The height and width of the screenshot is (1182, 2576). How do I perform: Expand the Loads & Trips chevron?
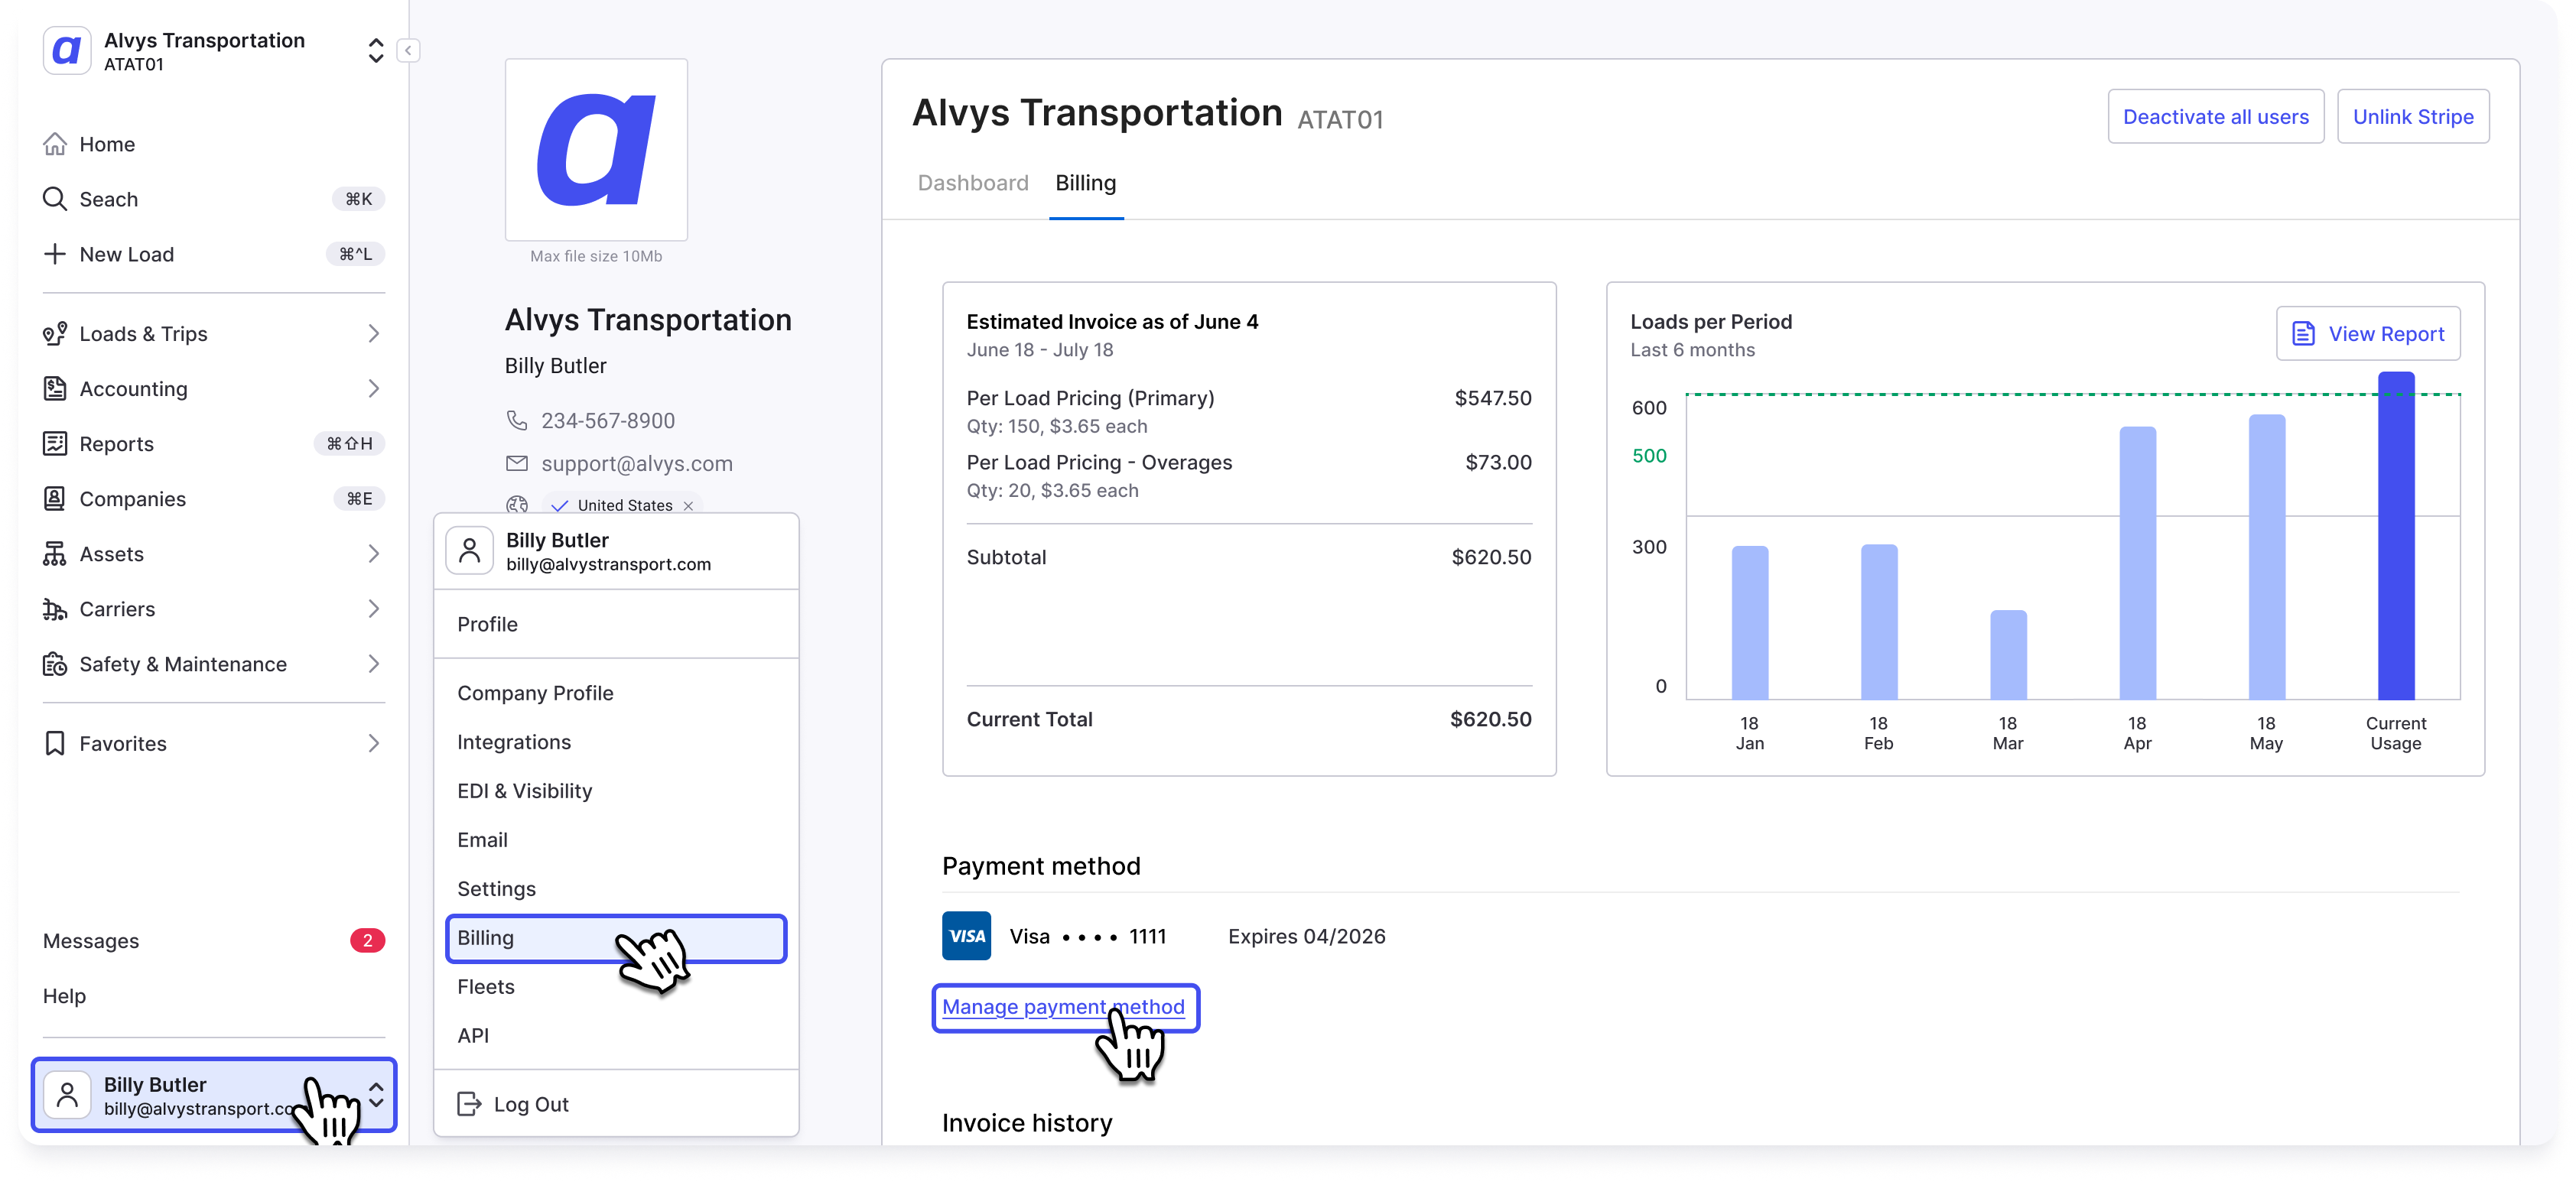[373, 333]
